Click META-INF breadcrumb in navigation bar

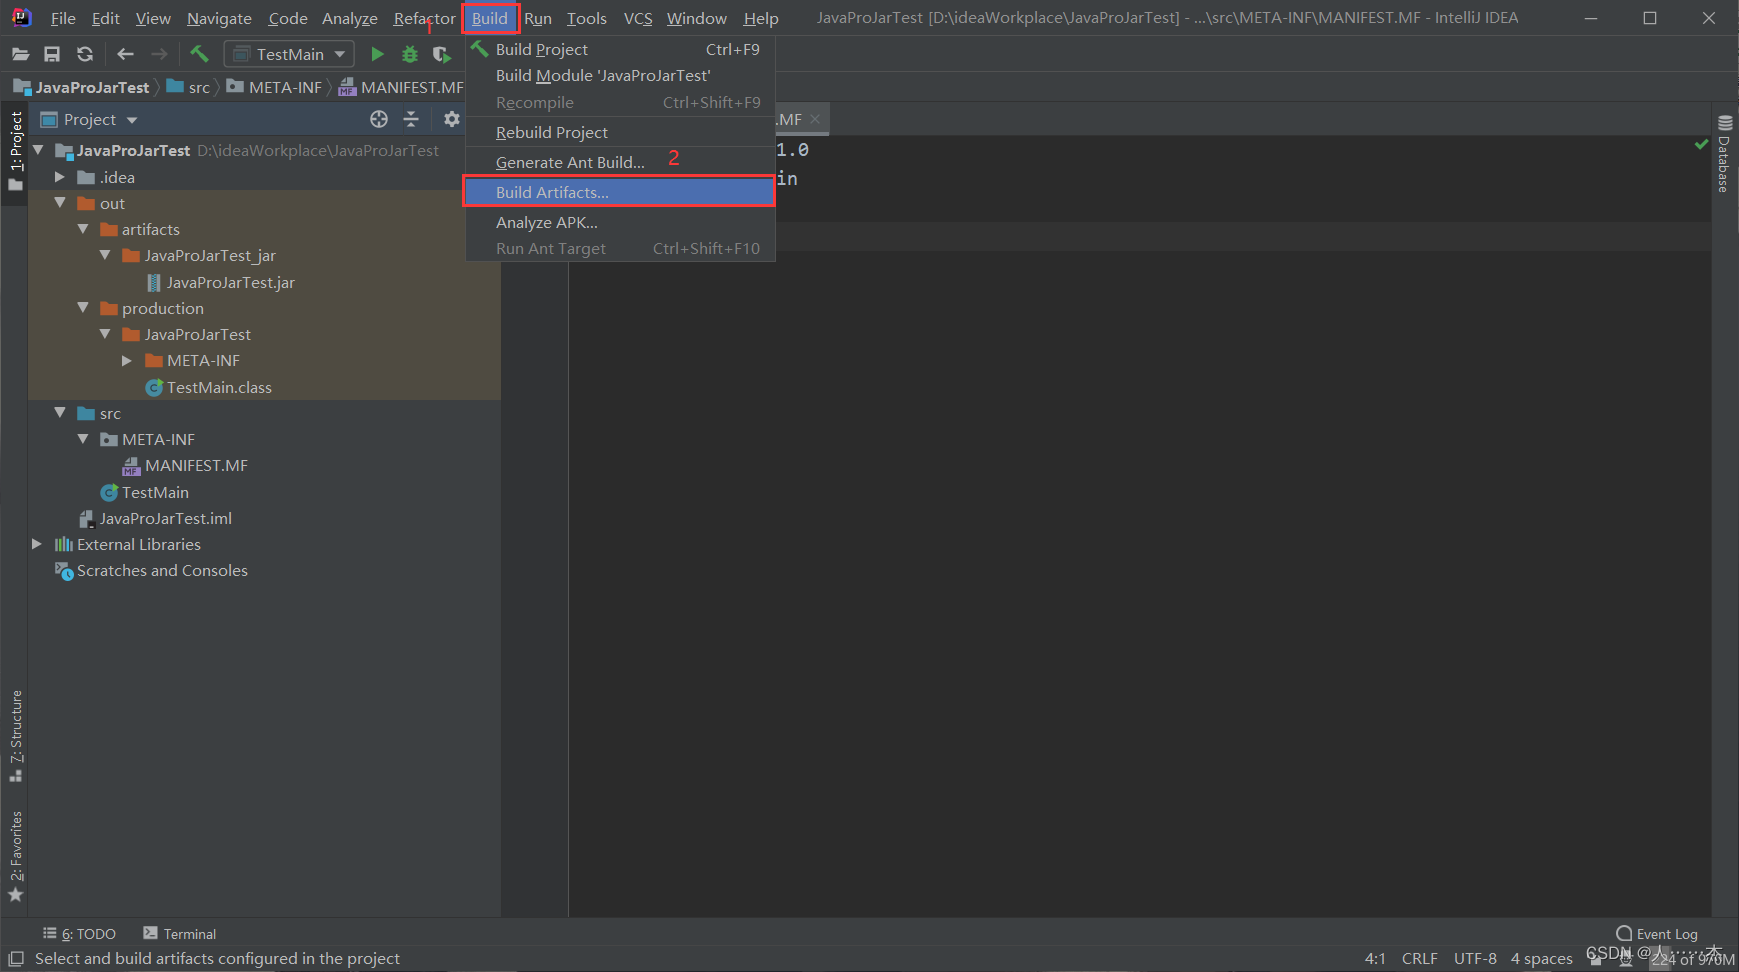[285, 87]
